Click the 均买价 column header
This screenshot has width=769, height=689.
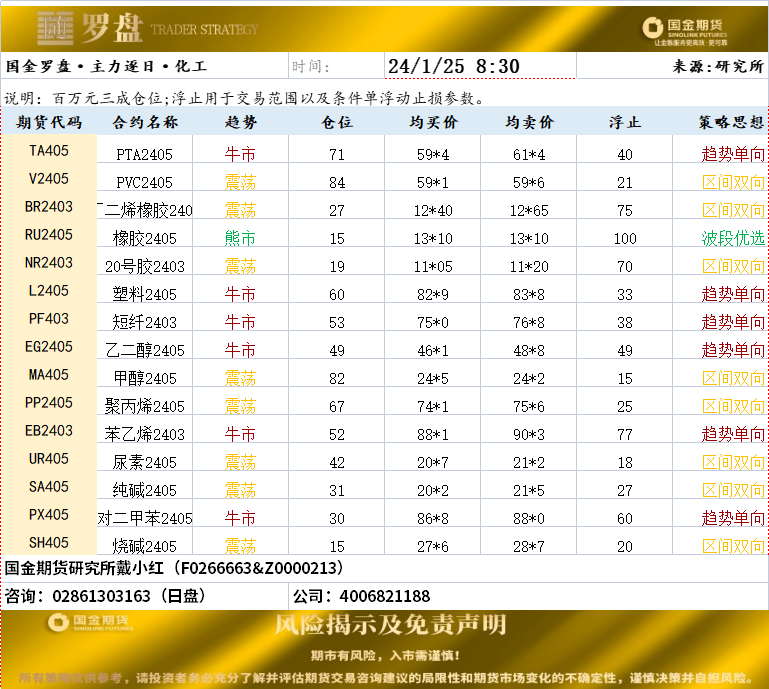point(433,122)
